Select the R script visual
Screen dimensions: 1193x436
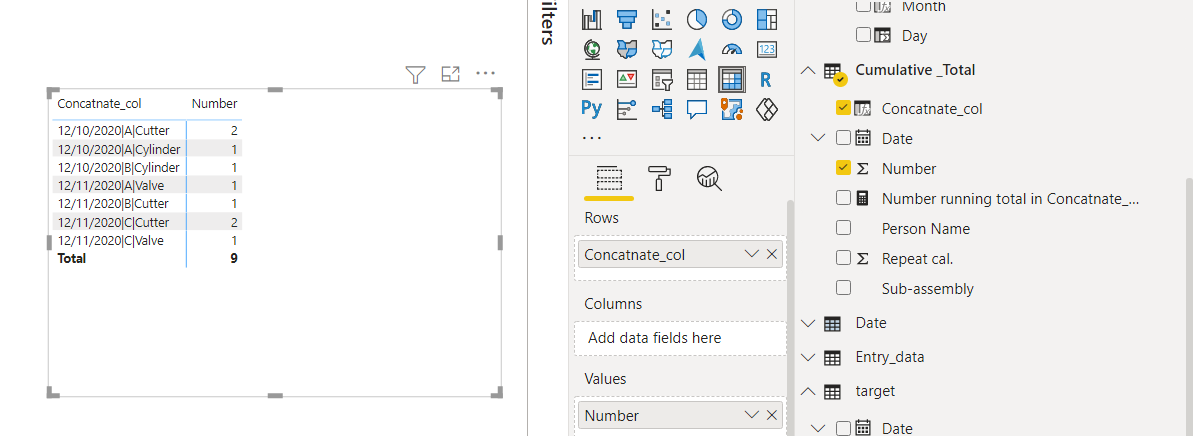click(767, 79)
